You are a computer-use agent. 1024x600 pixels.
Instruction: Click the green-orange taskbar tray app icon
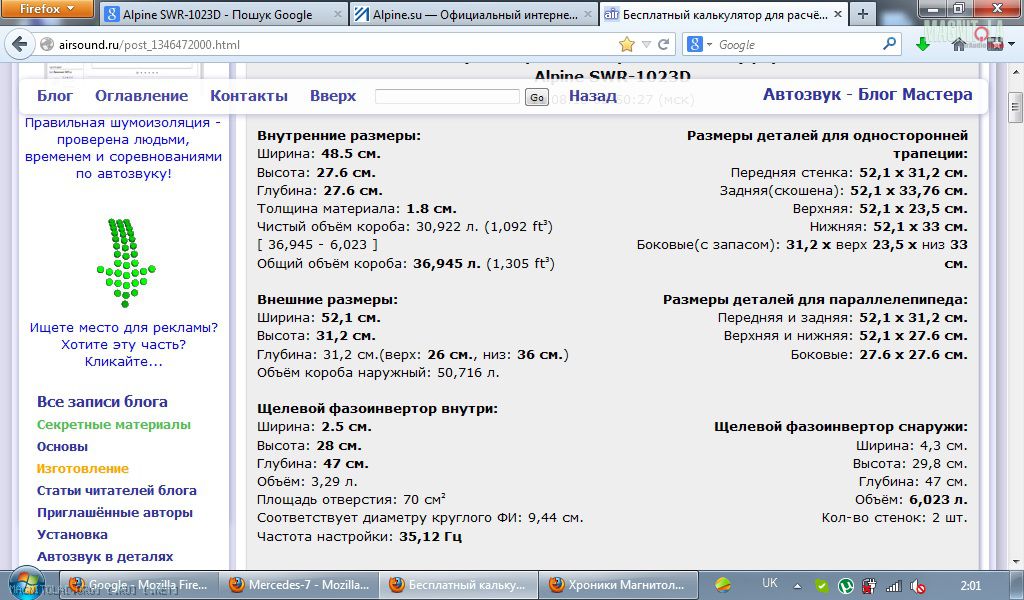pyautogui.click(x=723, y=585)
